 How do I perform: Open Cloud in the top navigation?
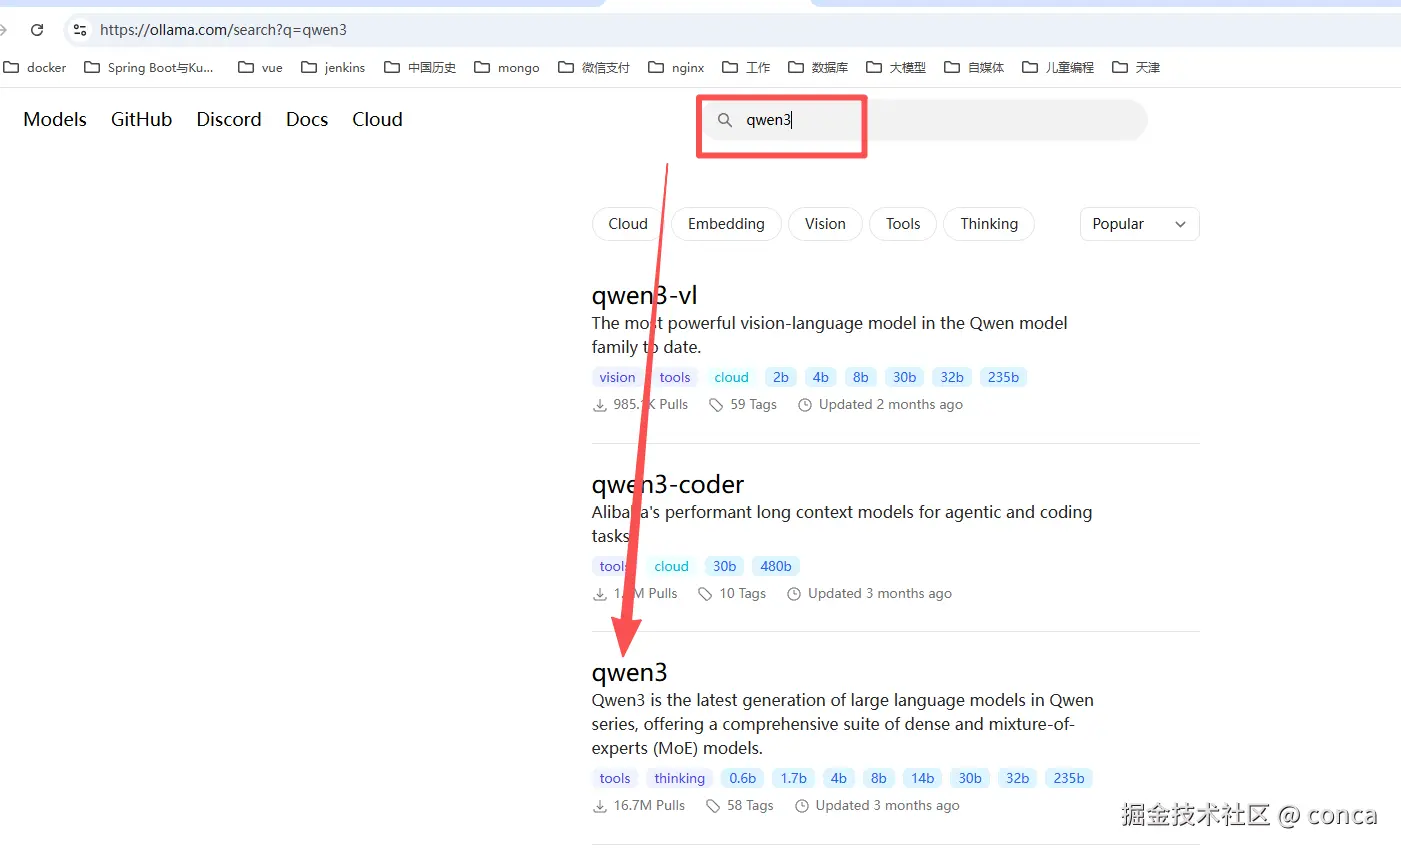pyautogui.click(x=377, y=119)
